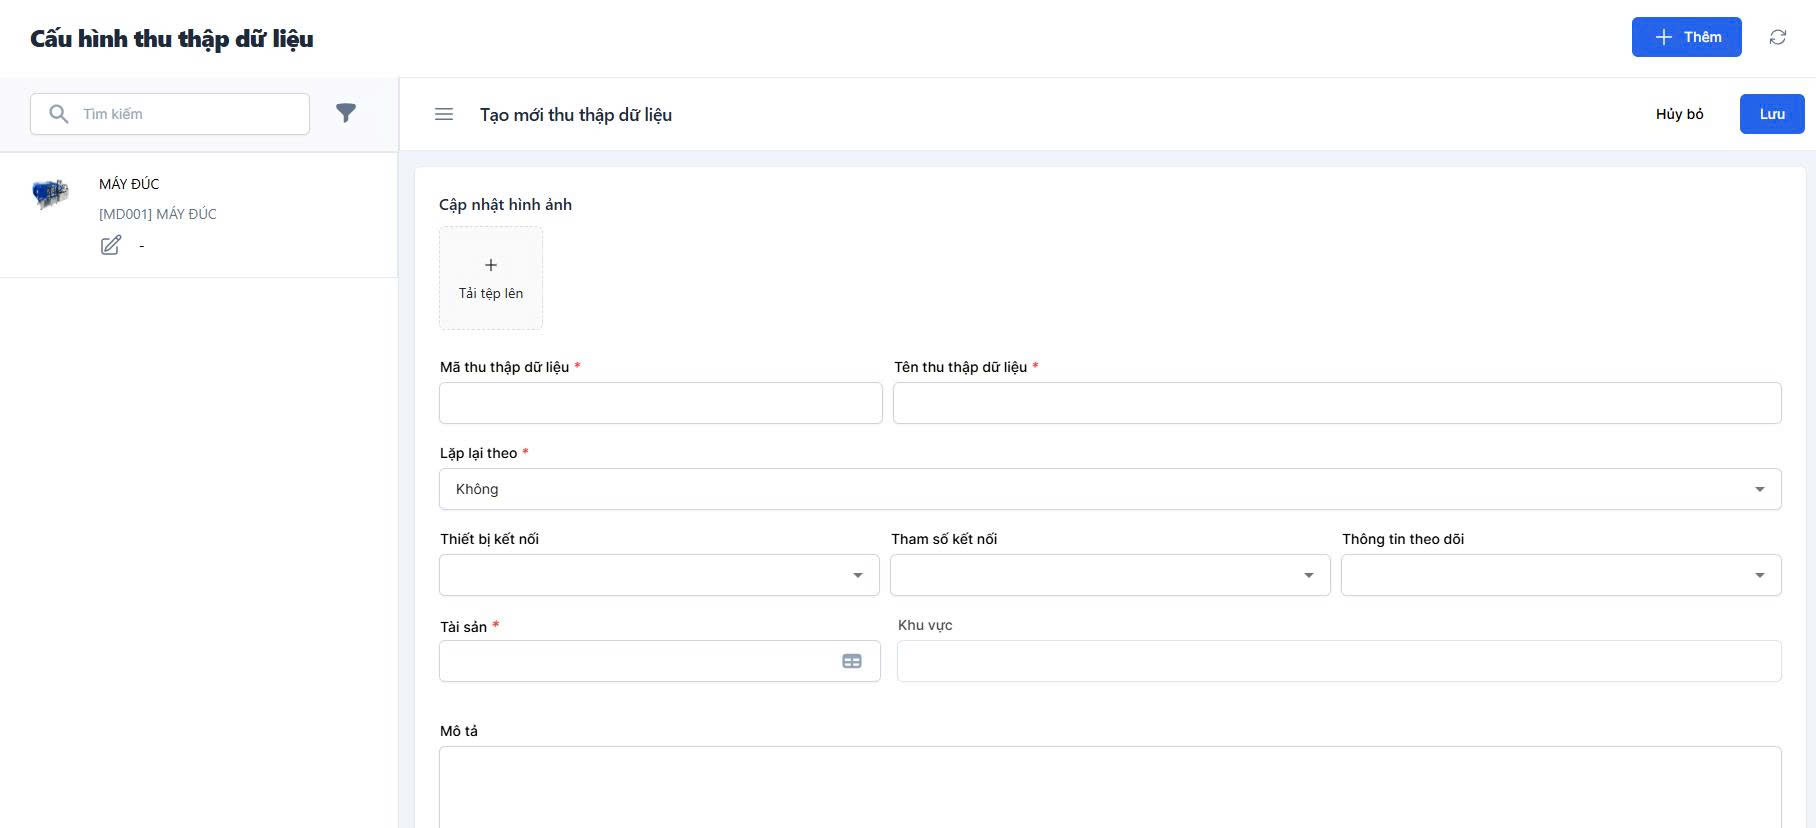
Task: Focus the Mã thu thập dữ liệu field
Action: [x=660, y=403]
